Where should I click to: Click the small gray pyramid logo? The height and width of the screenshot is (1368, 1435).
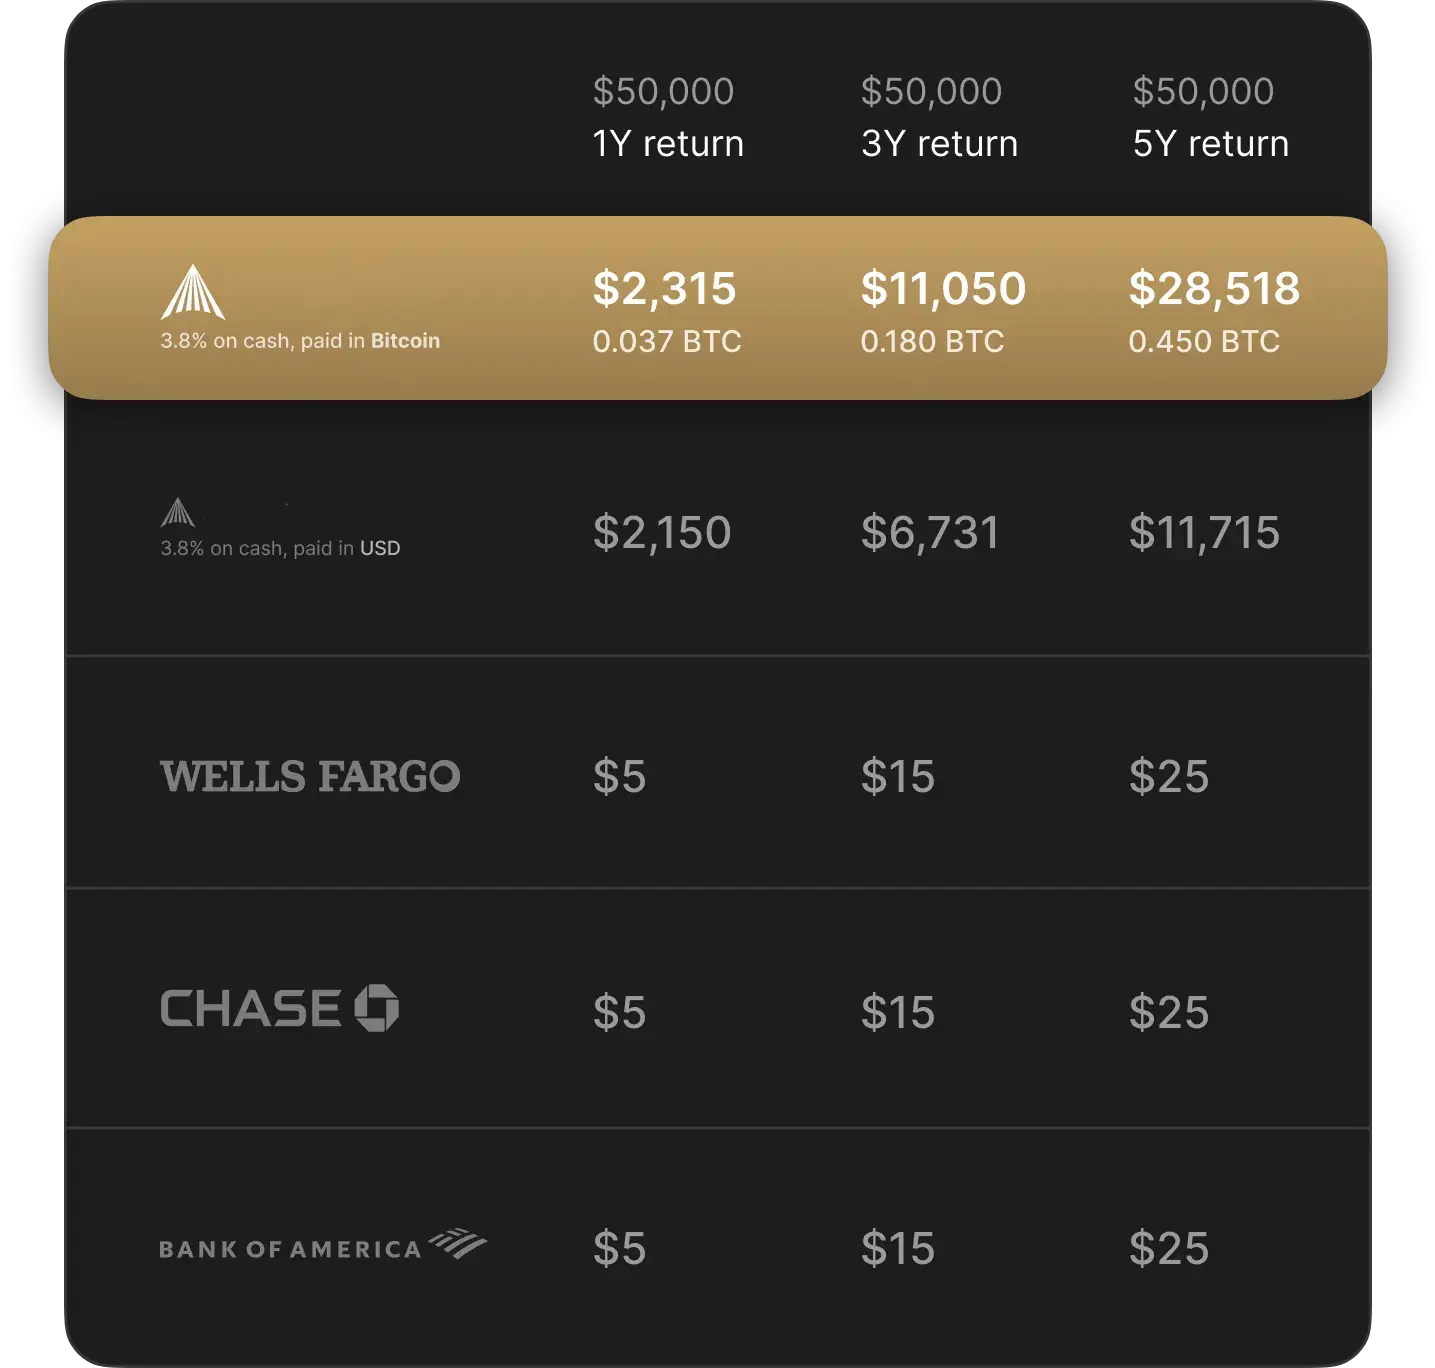coord(178,512)
